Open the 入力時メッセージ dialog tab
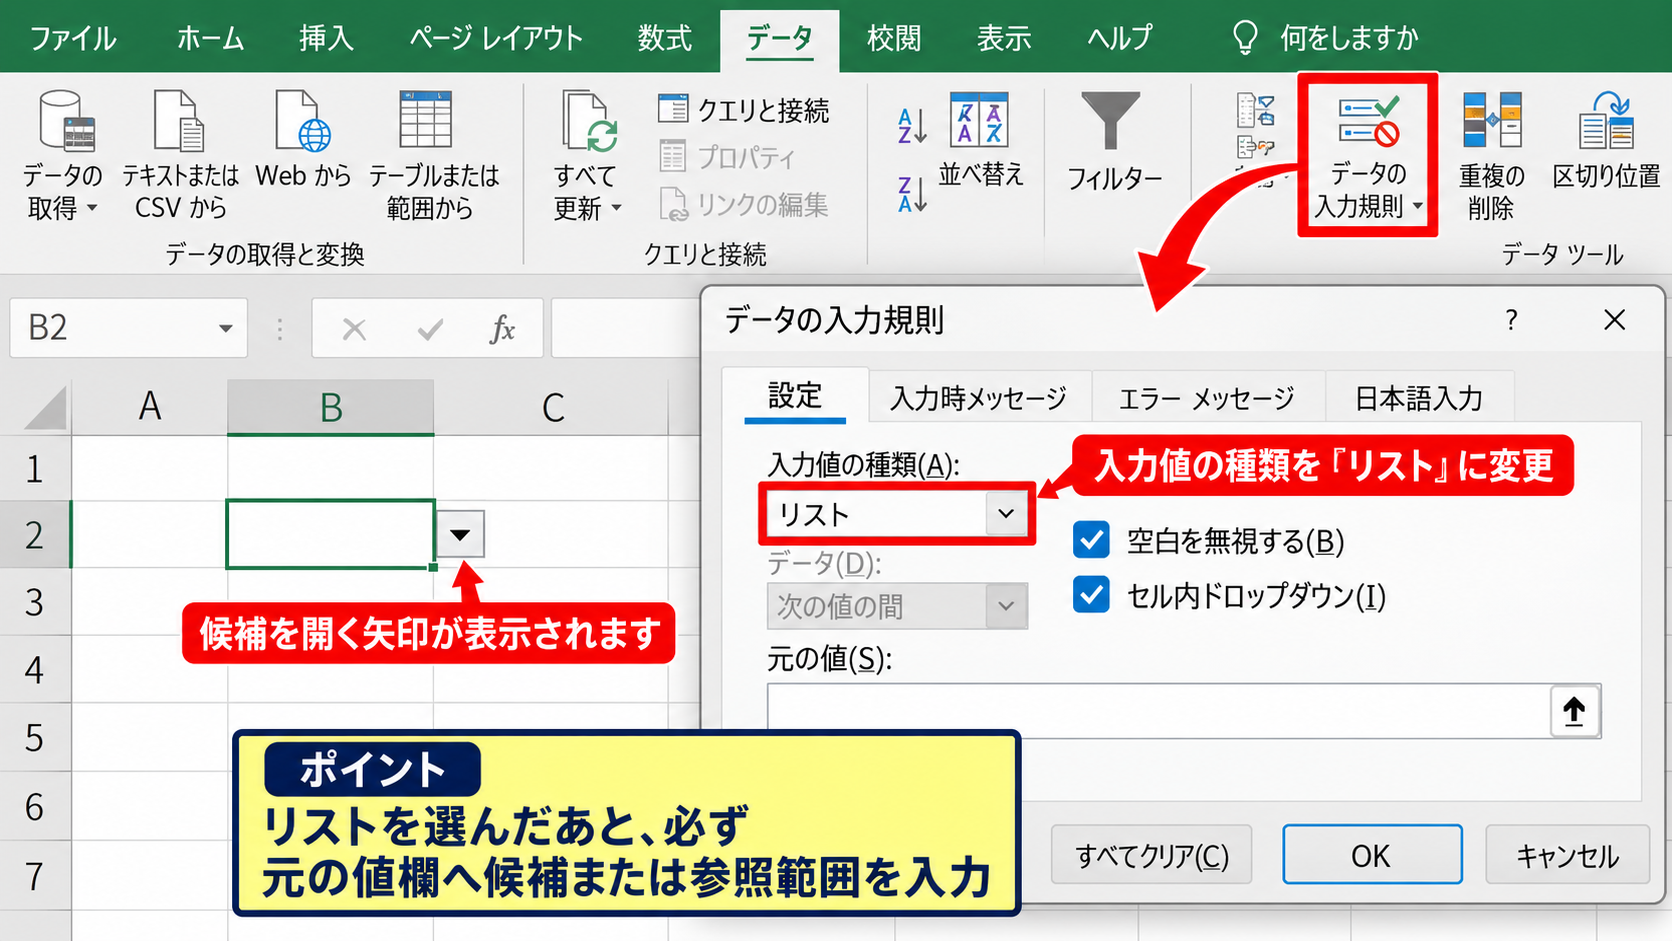This screenshot has height=941, width=1672. pyautogui.click(x=979, y=398)
